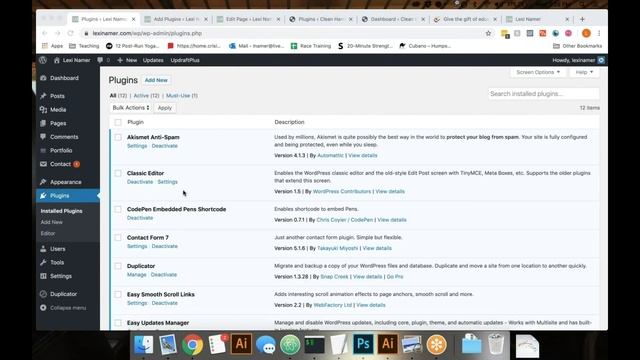Open Tools in the sidebar

[57, 262]
